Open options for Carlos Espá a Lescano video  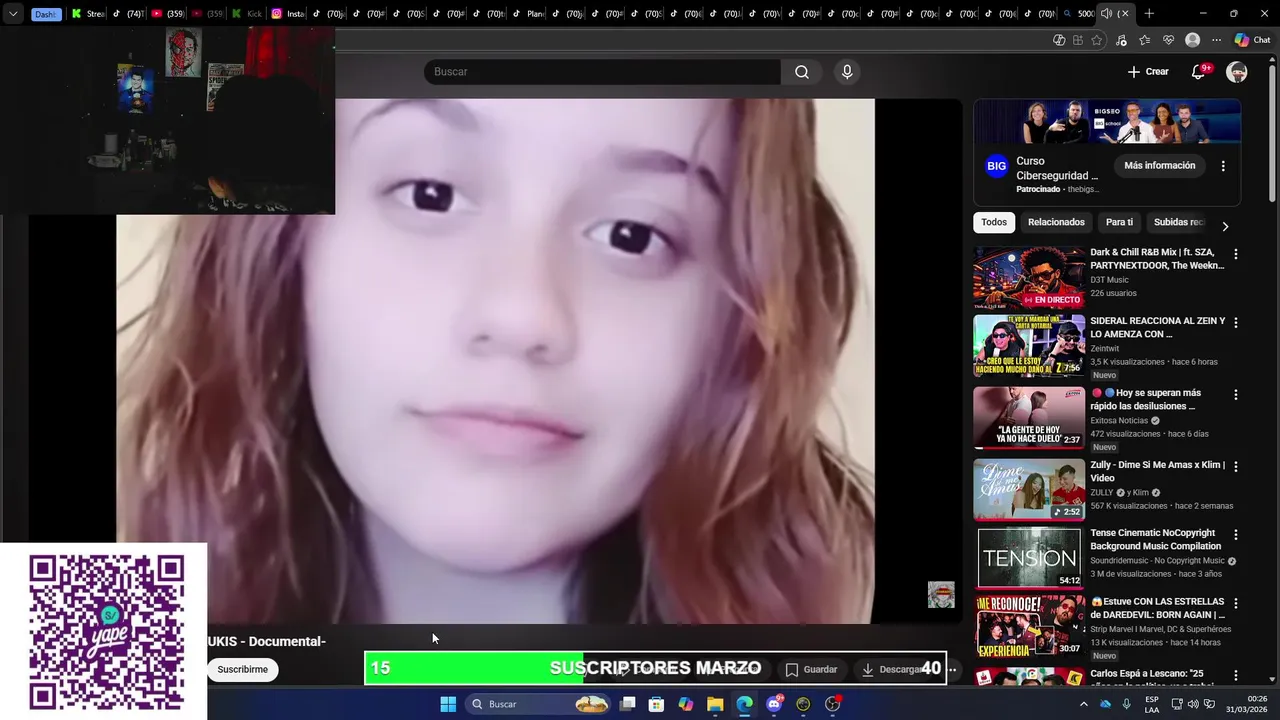point(1236,676)
